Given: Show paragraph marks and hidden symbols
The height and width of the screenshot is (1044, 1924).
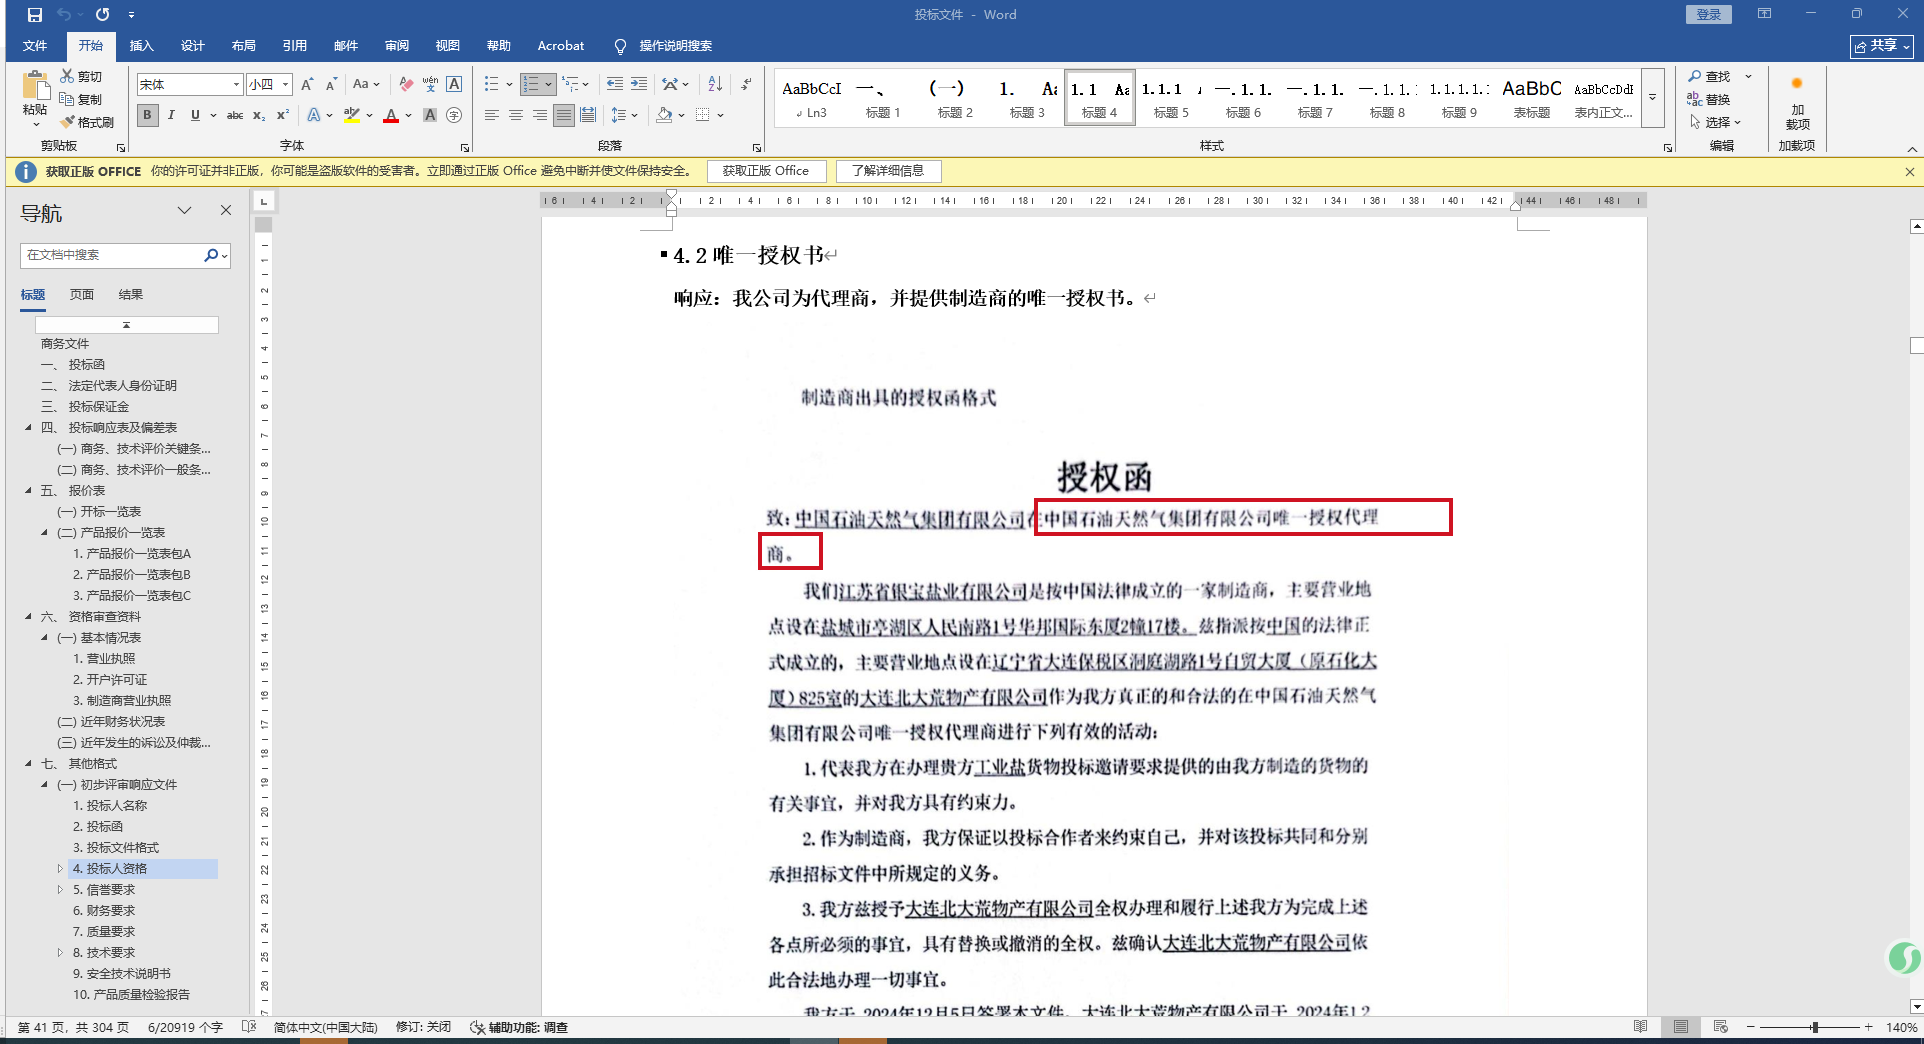Looking at the screenshot, I should tap(747, 85).
